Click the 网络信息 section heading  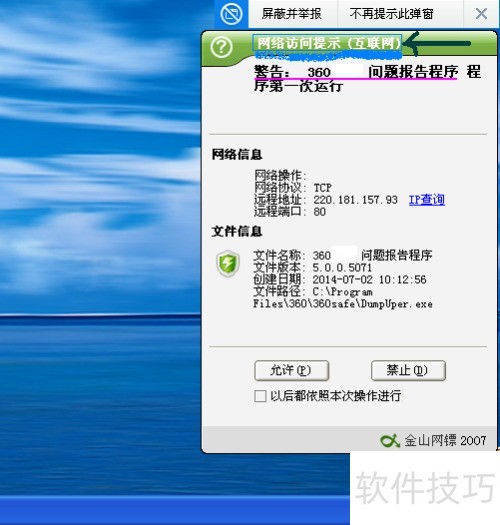(x=237, y=154)
